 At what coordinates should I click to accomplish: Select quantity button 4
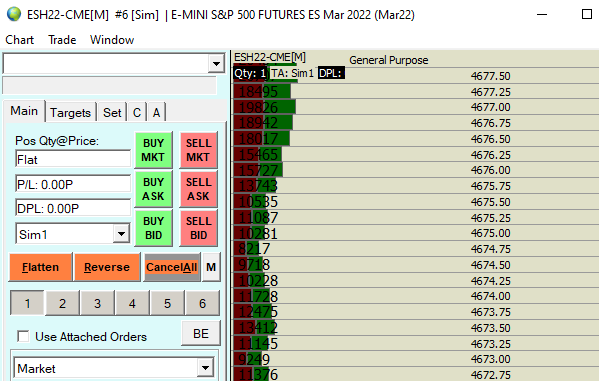(132, 303)
